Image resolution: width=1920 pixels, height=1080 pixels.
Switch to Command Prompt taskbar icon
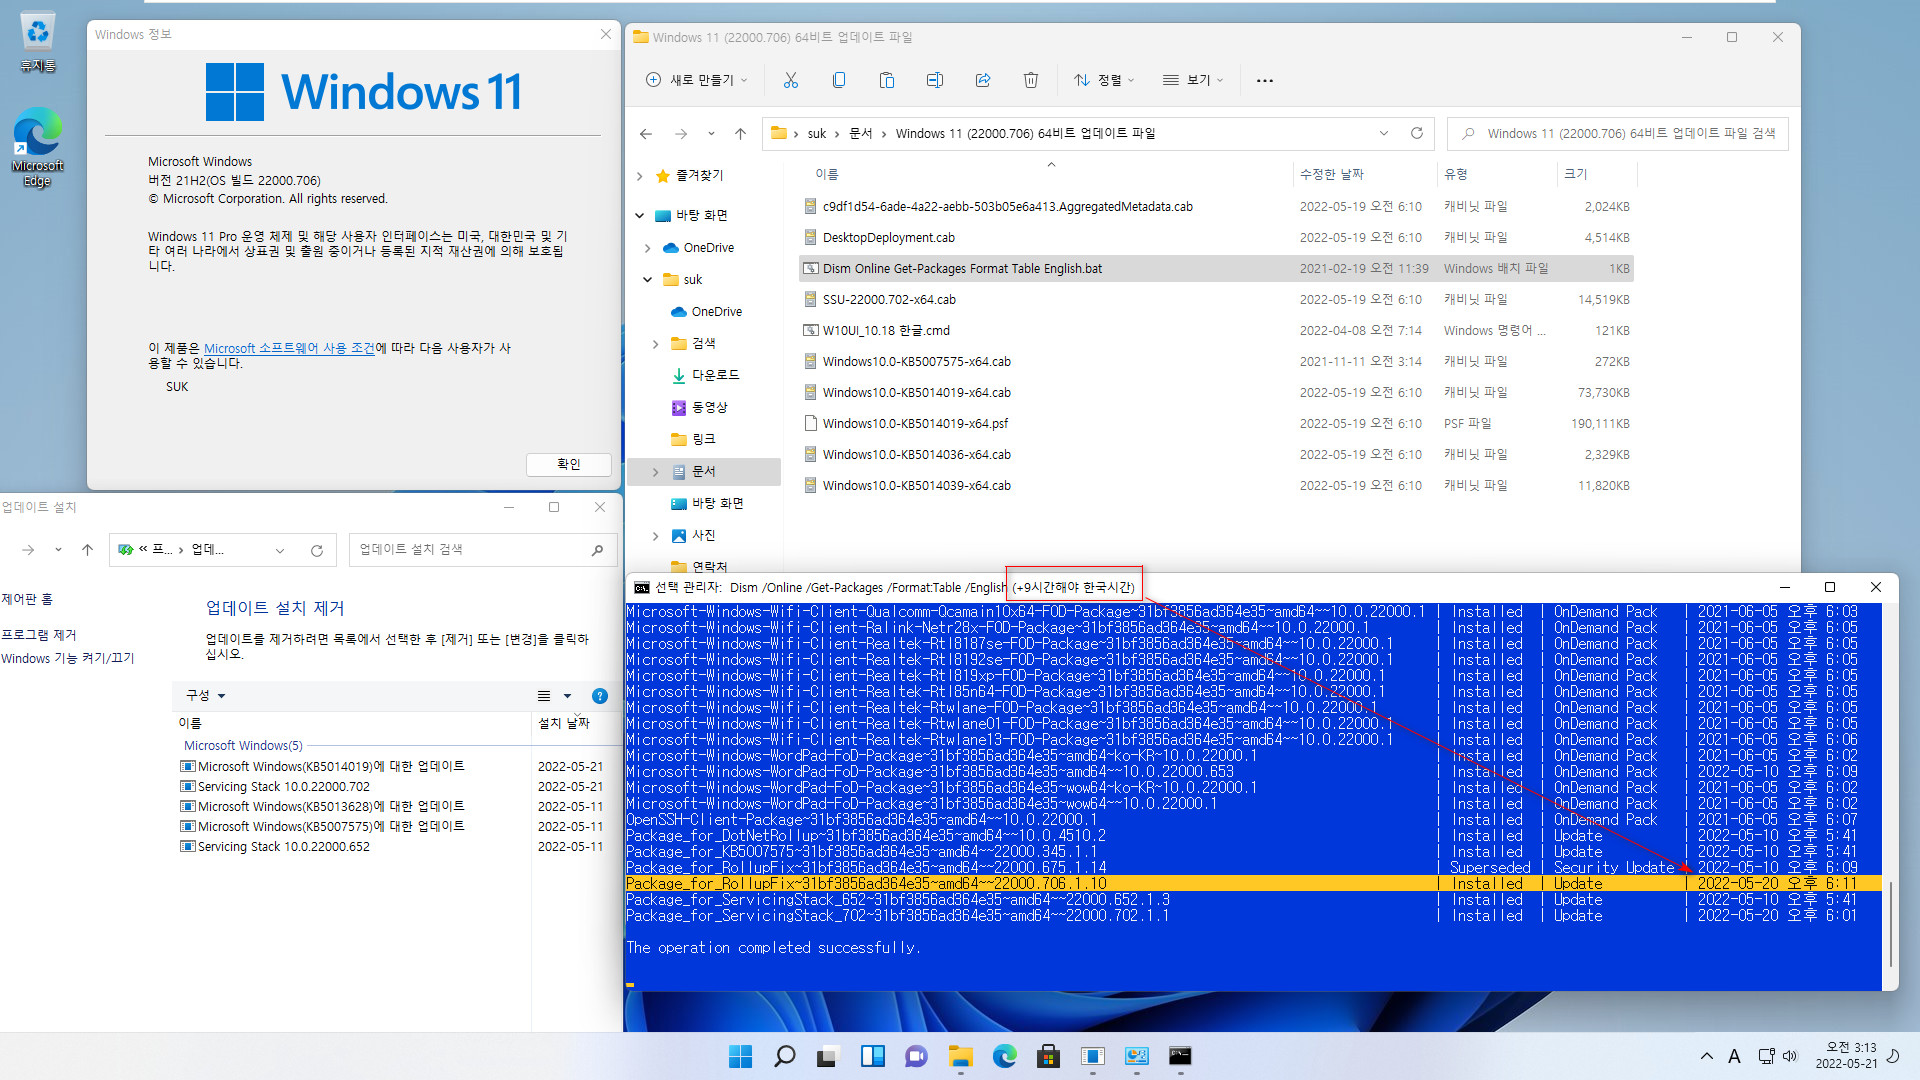click(1180, 1056)
